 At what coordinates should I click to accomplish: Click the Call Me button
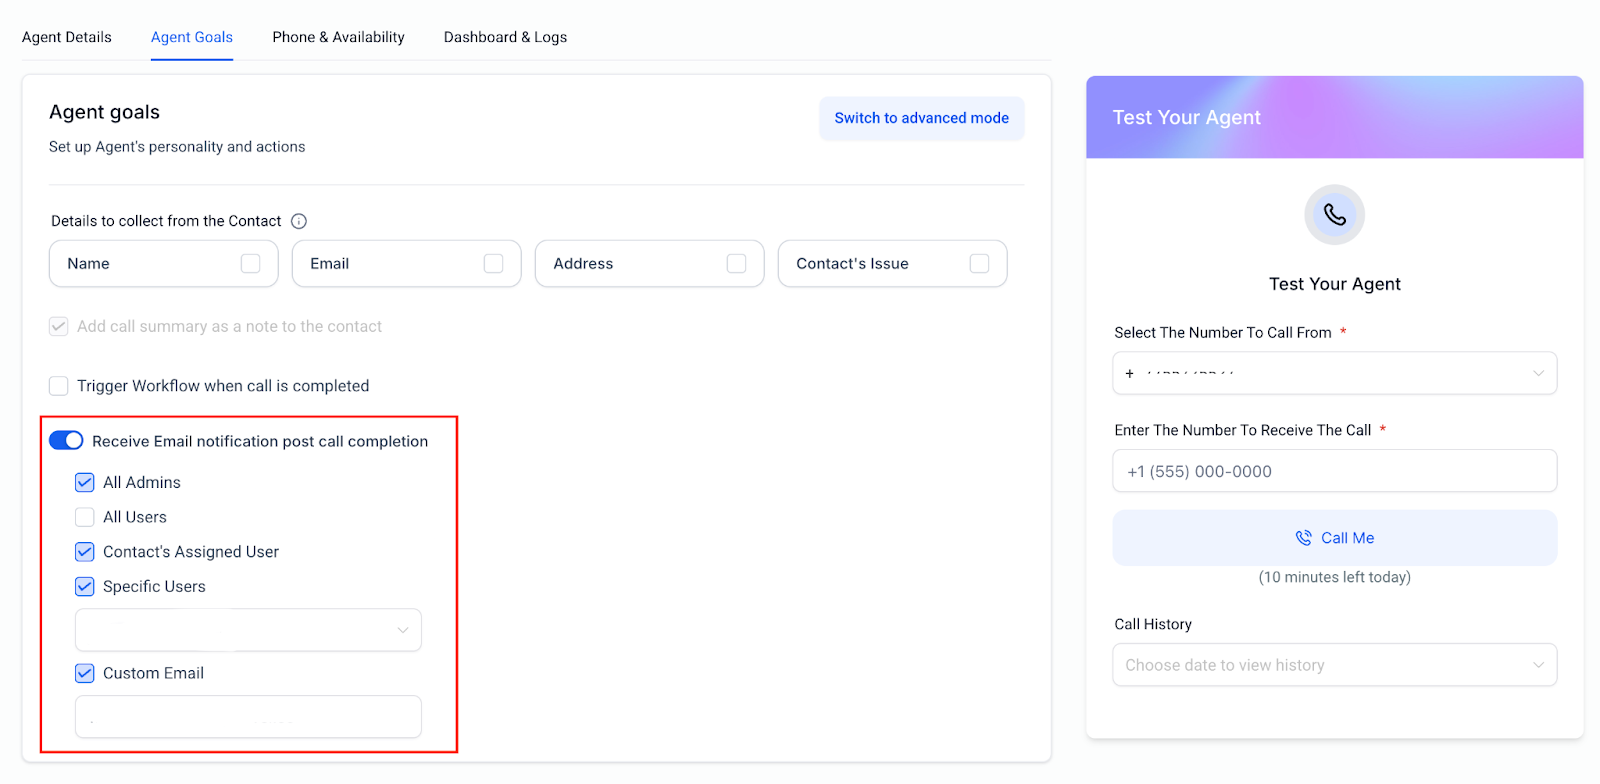point(1334,538)
